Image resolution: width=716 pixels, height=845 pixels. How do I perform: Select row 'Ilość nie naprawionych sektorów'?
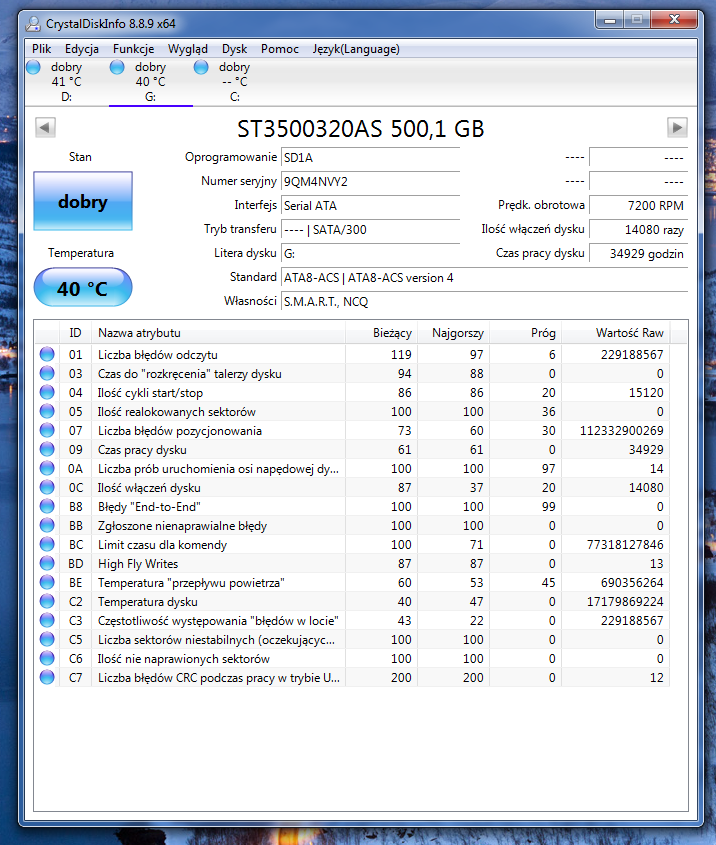pyautogui.click(x=352, y=658)
